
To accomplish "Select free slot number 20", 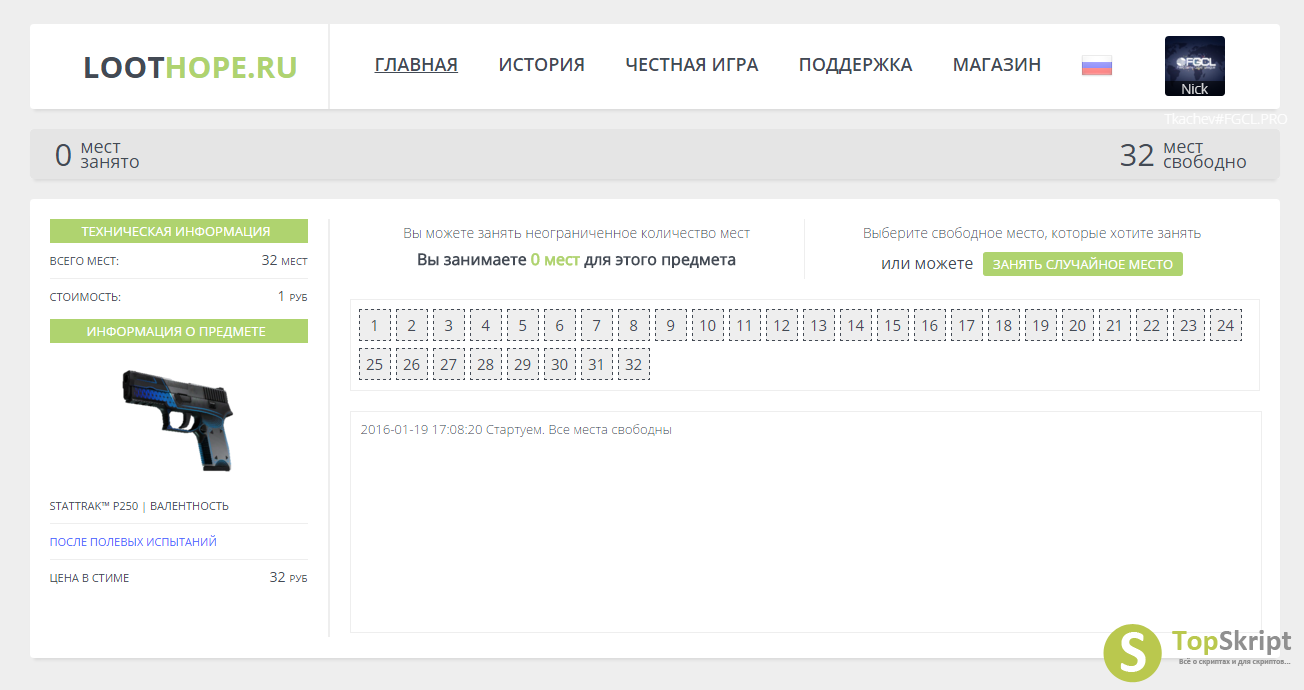I will point(1078,325).
